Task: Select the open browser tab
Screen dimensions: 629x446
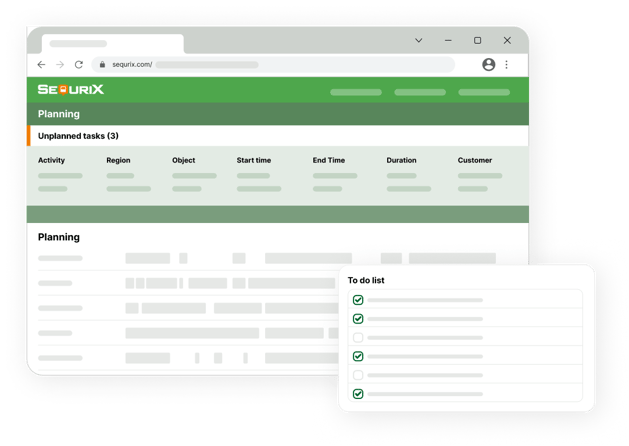Action: point(113,44)
